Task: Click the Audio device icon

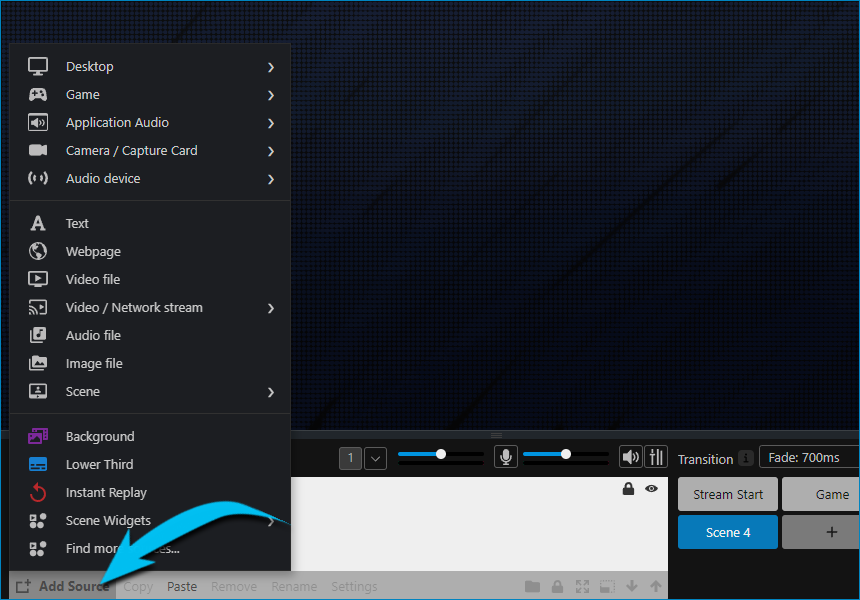Action: coord(38,178)
